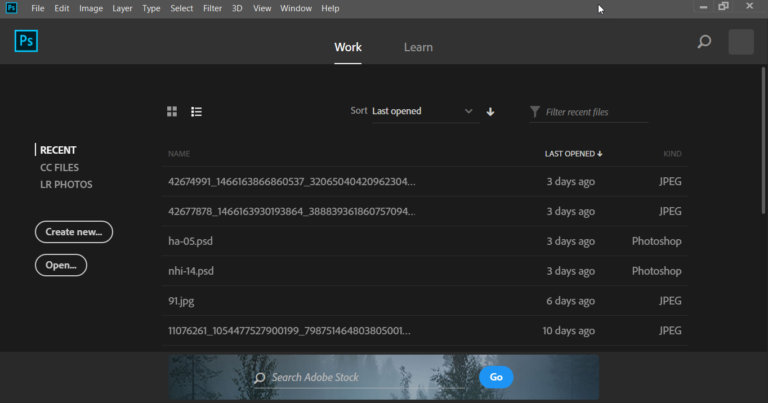The height and width of the screenshot is (403, 768).
Task: Click JPEG kind for 91.jpg
Action: tap(670, 301)
